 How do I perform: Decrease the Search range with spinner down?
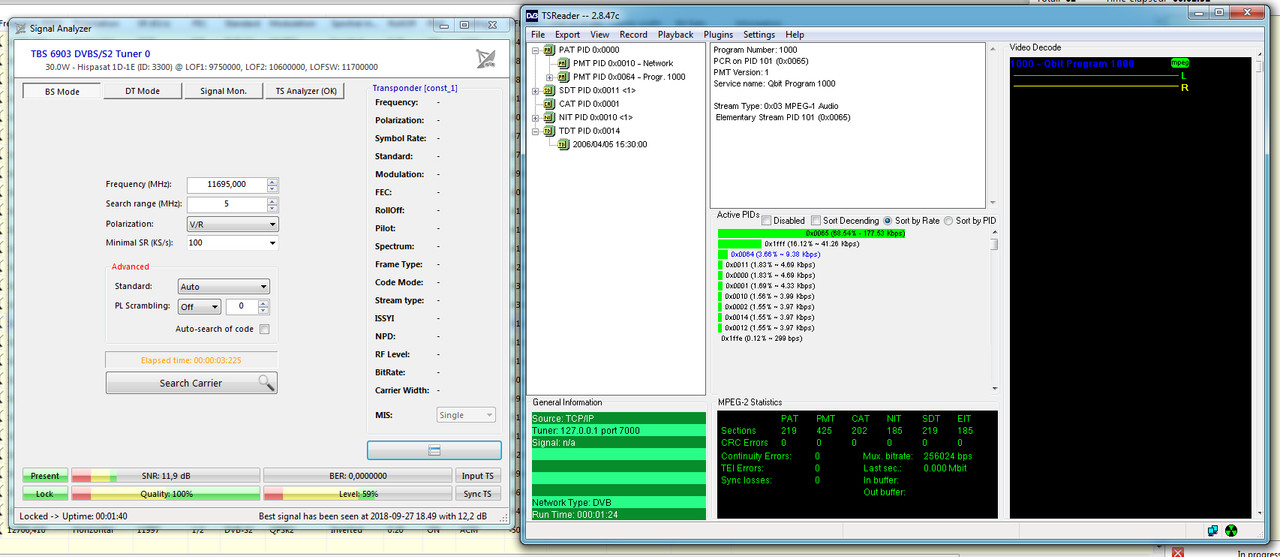[x=273, y=208]
